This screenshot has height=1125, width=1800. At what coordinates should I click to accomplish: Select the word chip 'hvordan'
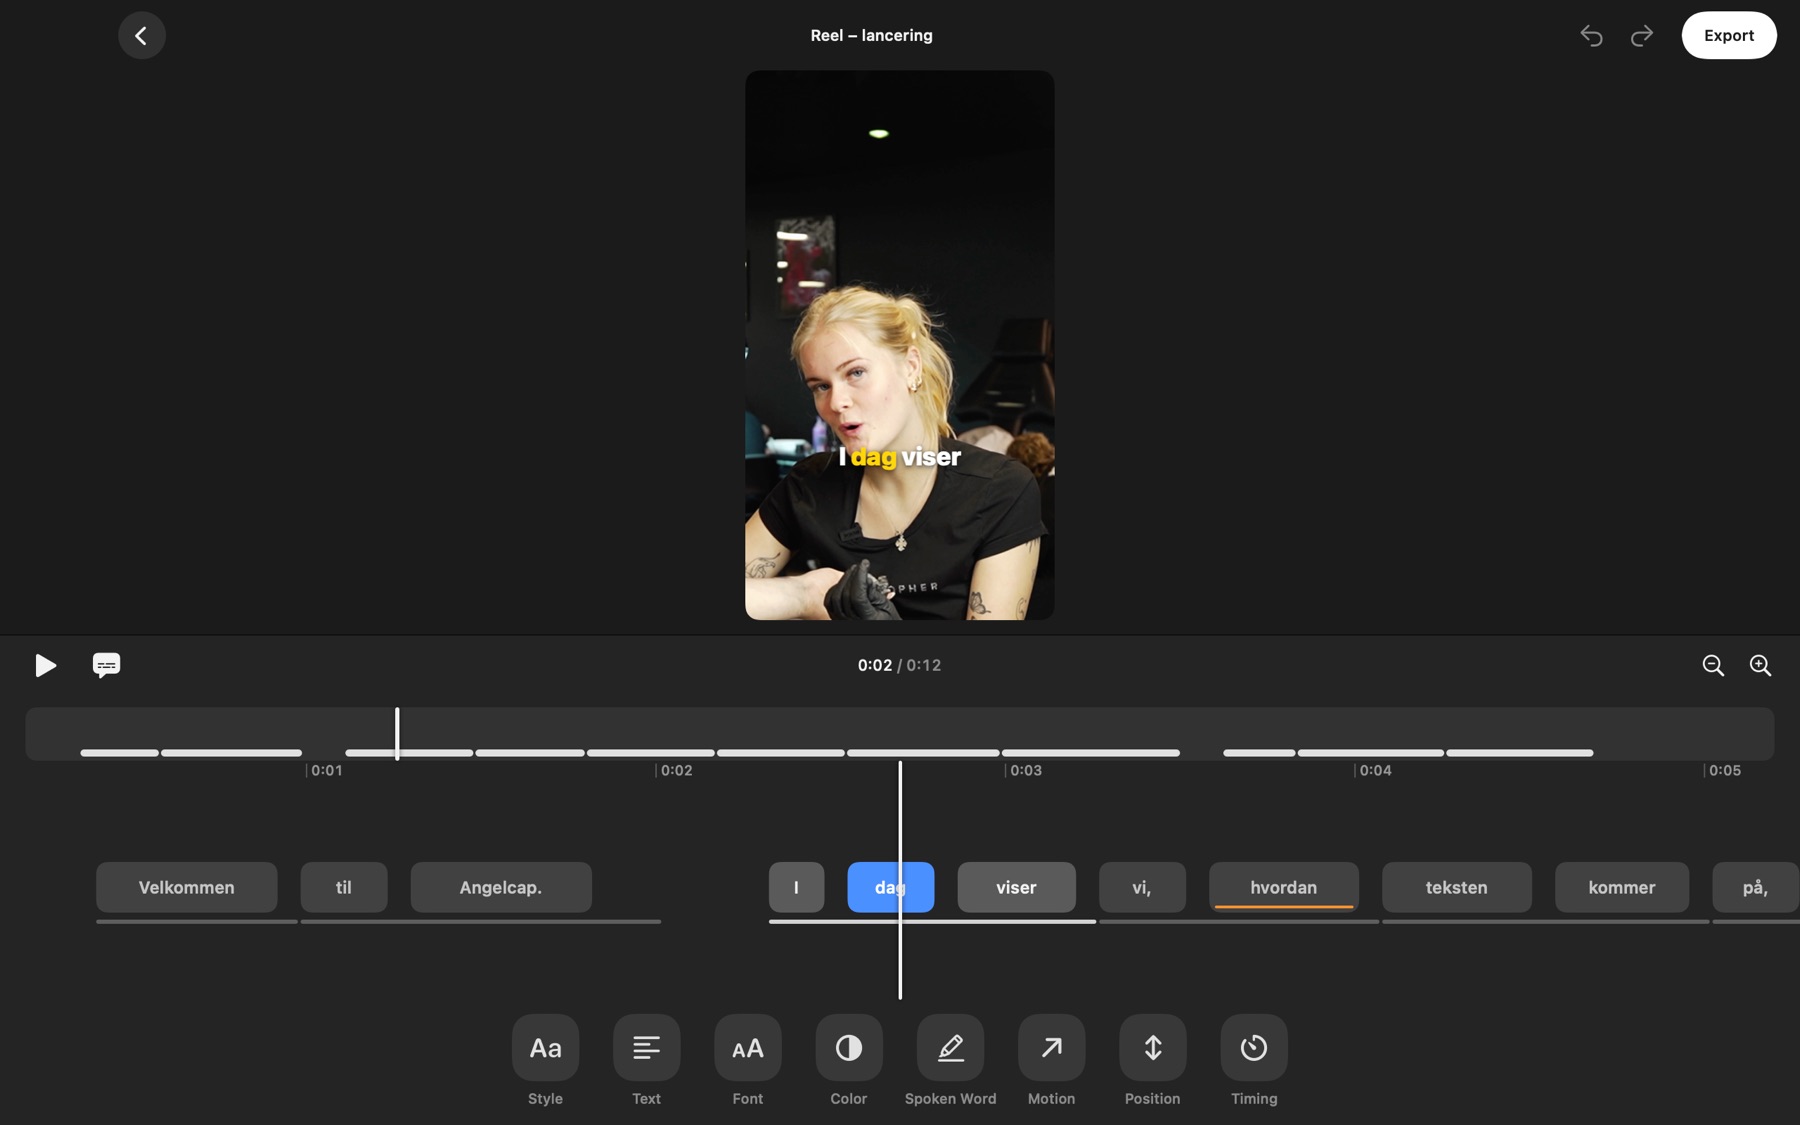(x=1283, y=887)
